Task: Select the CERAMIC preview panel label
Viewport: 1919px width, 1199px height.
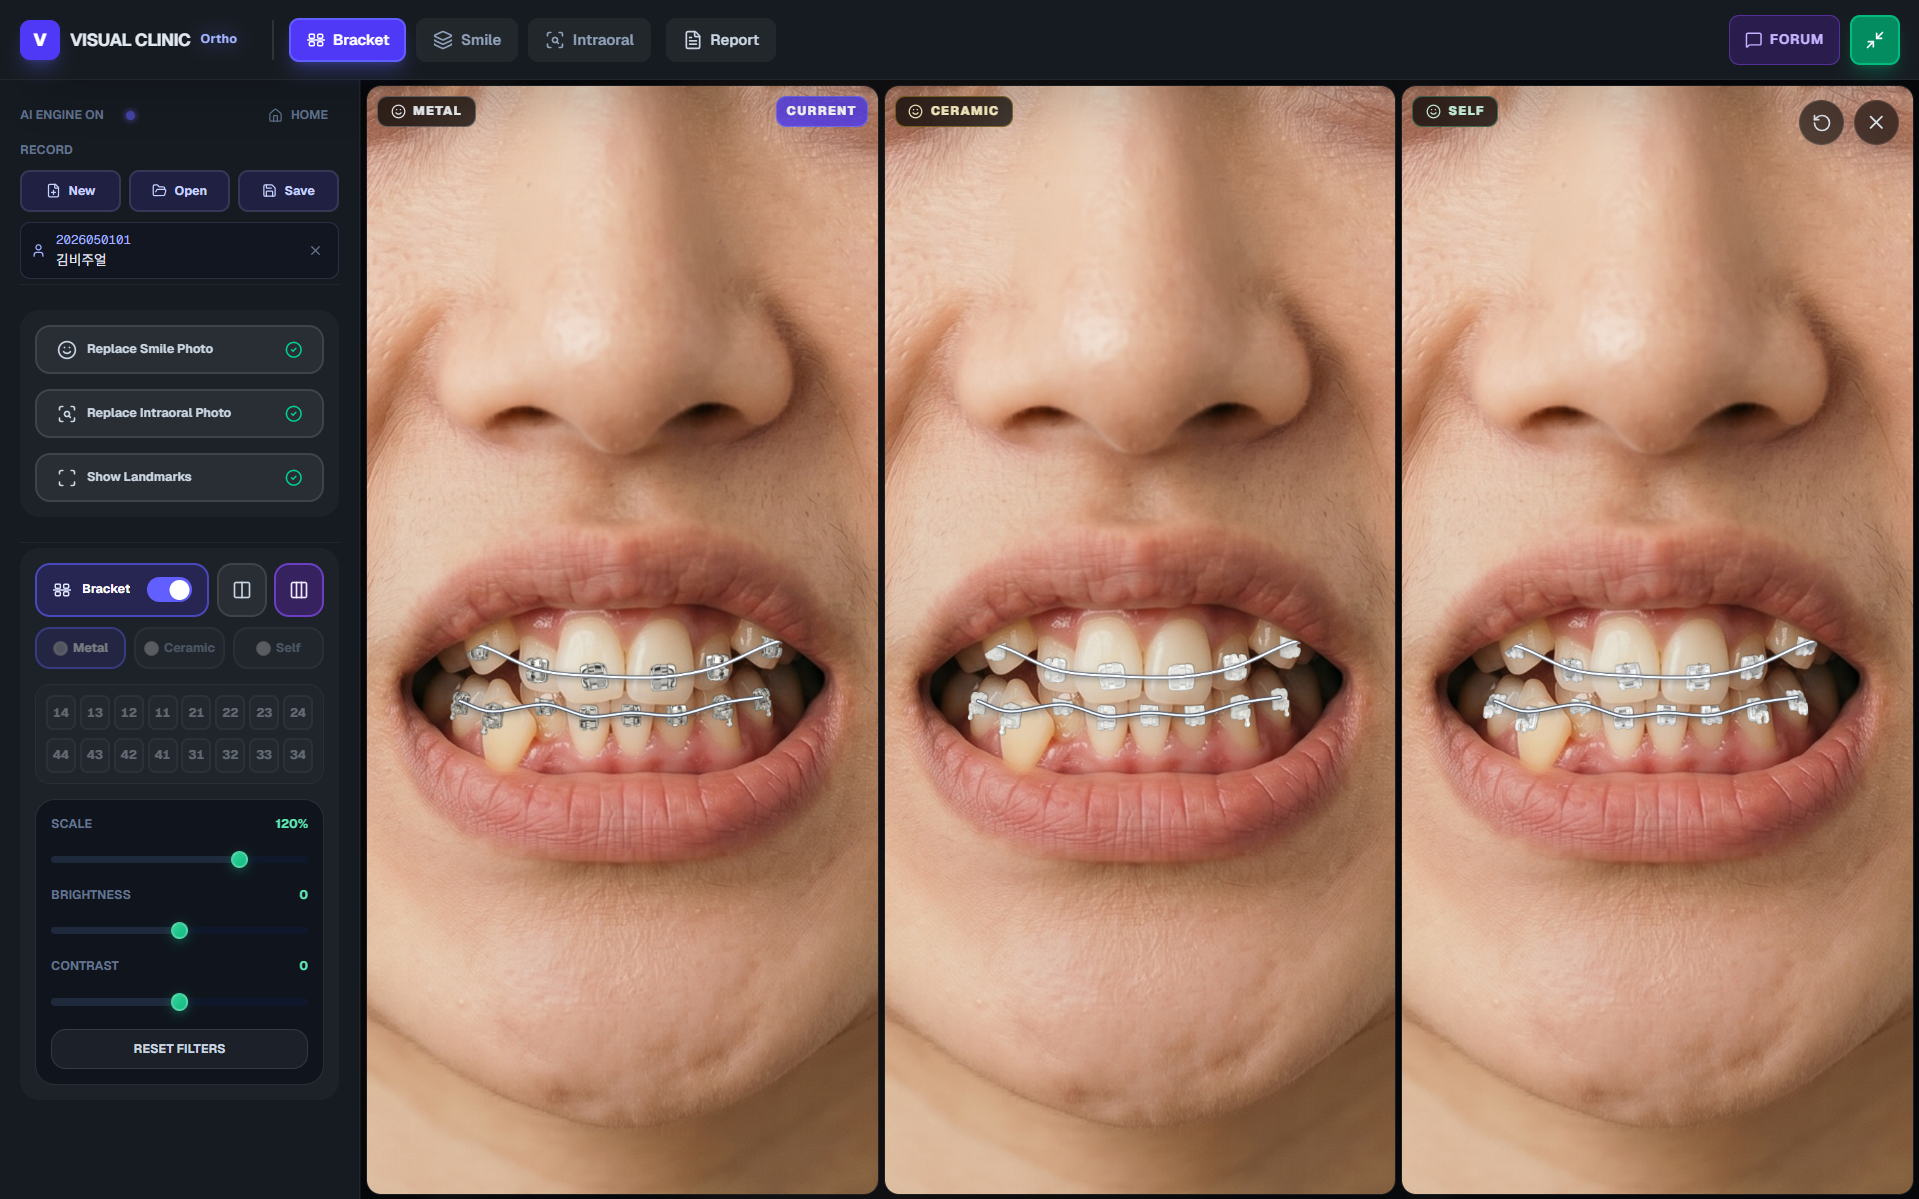Action: tap(953, 111)
